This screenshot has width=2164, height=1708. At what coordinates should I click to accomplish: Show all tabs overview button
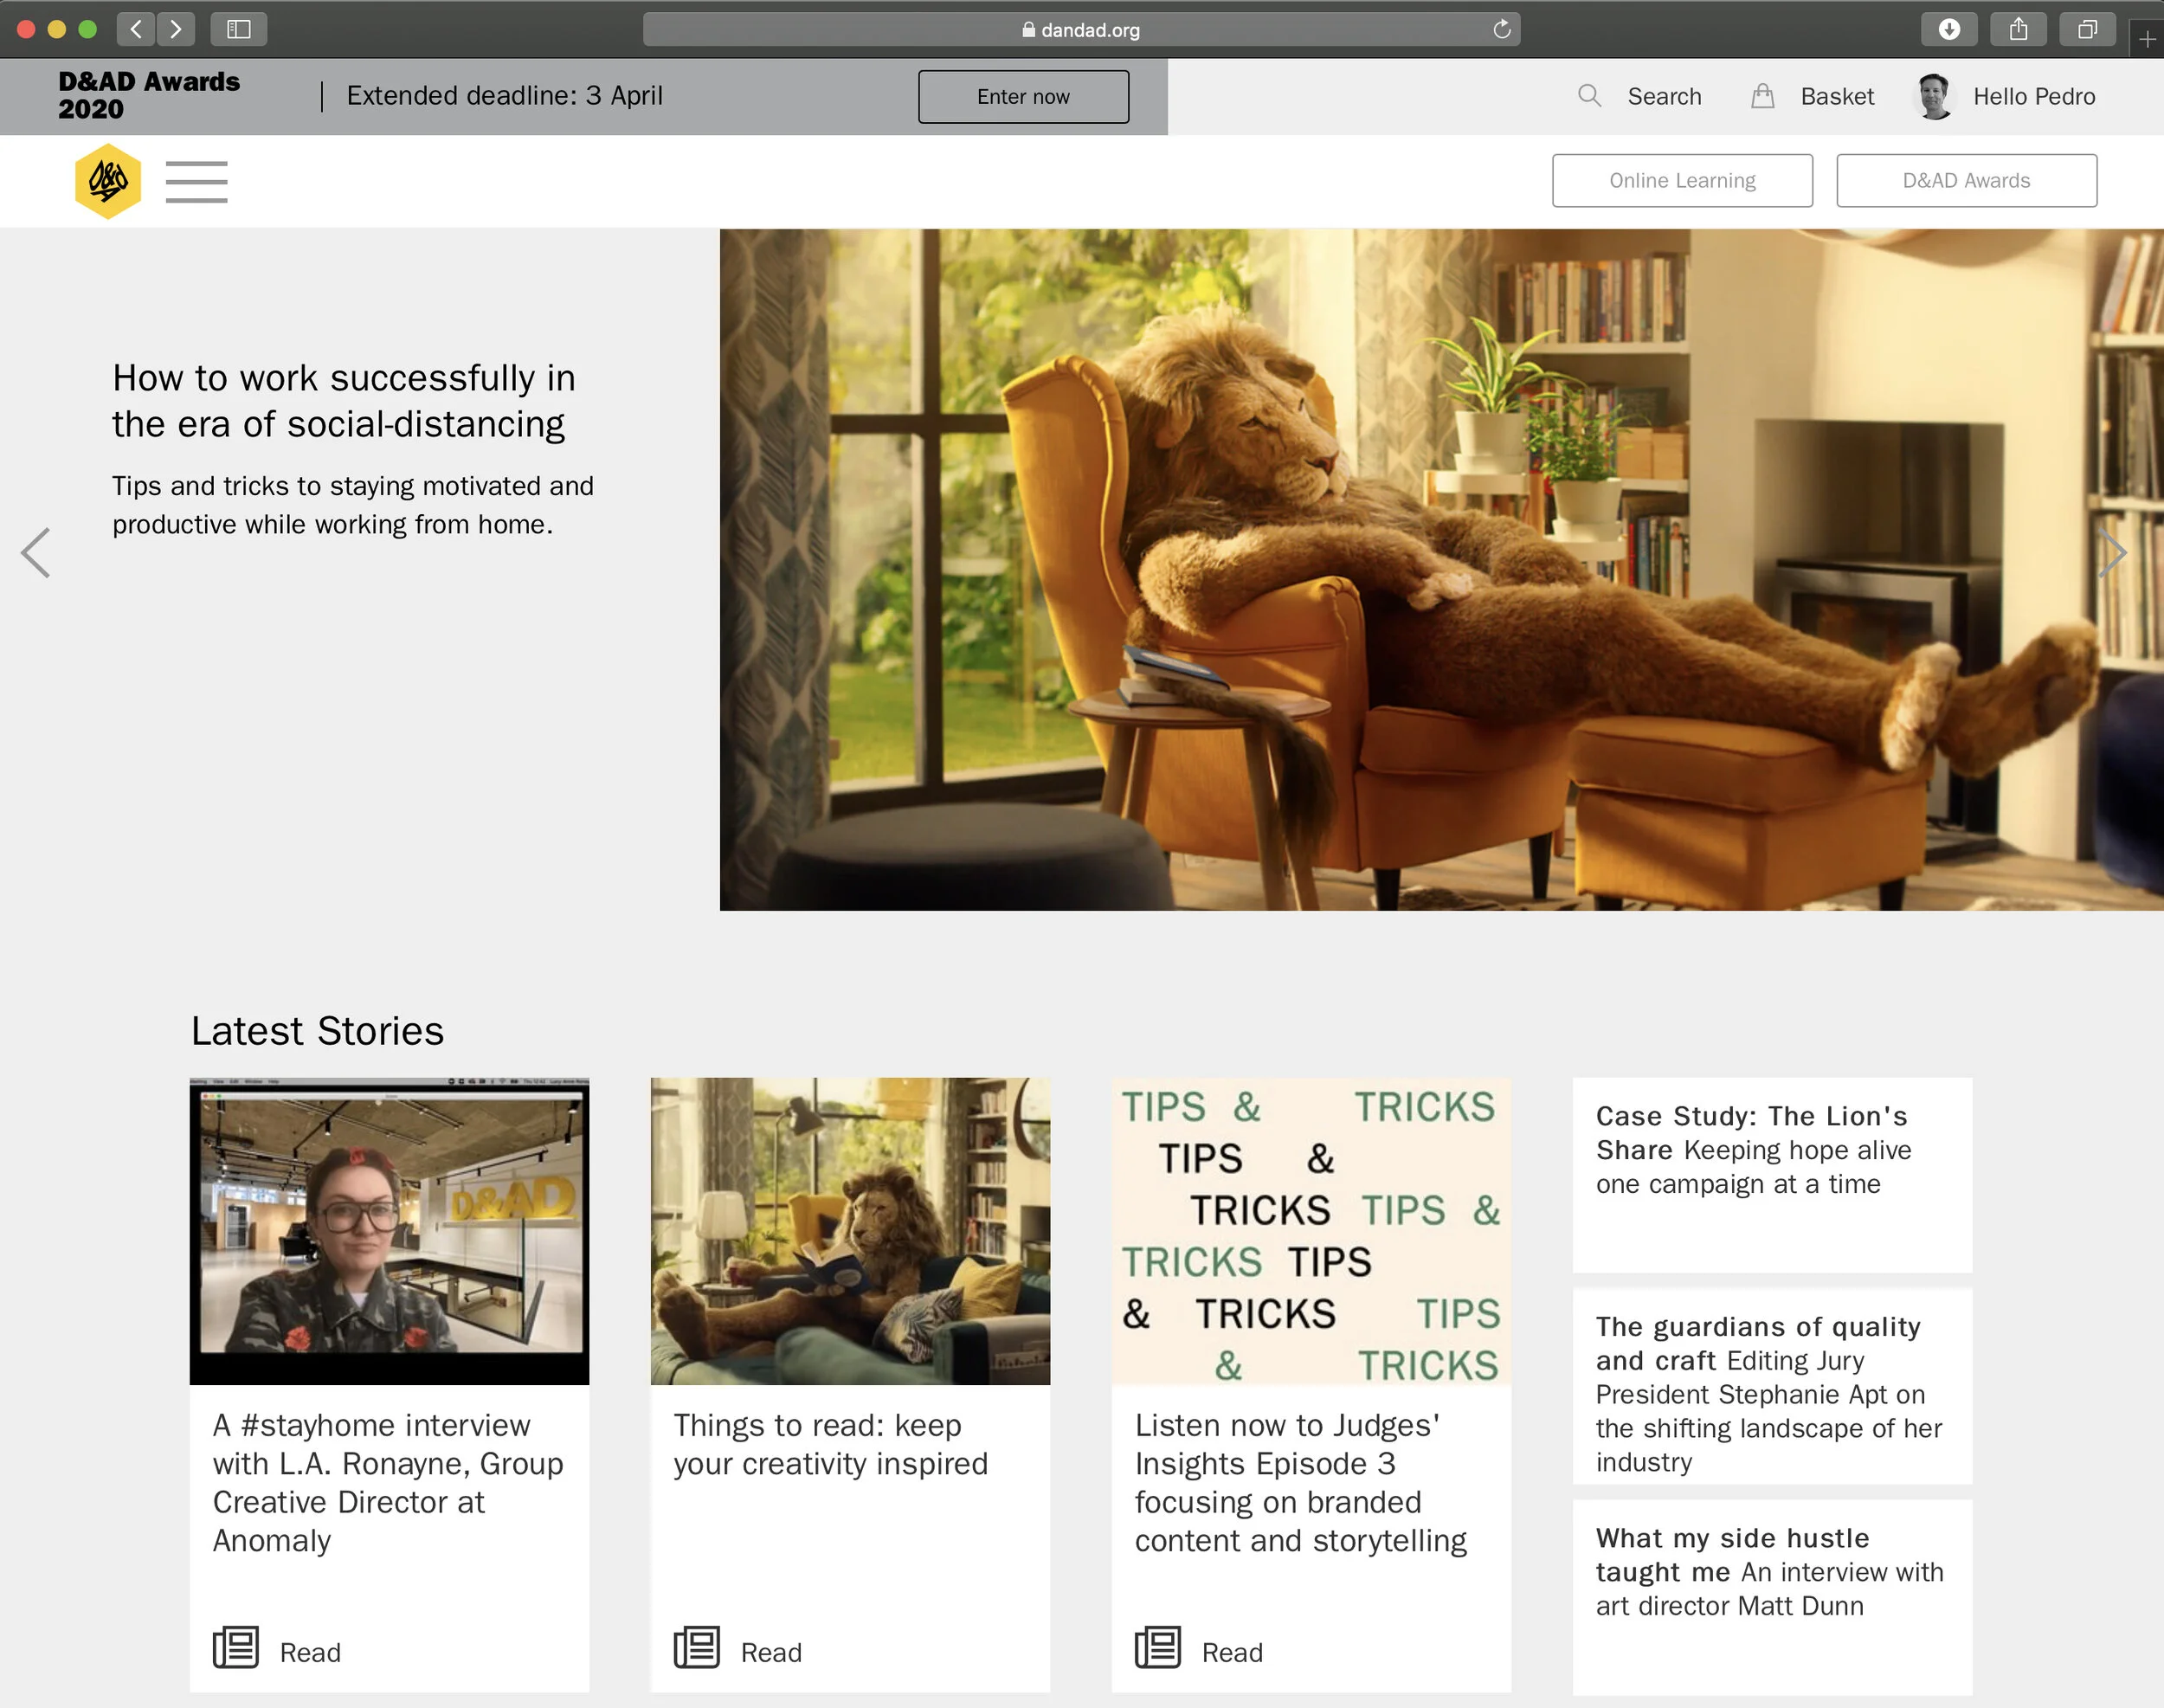(x=2087, y=29)
